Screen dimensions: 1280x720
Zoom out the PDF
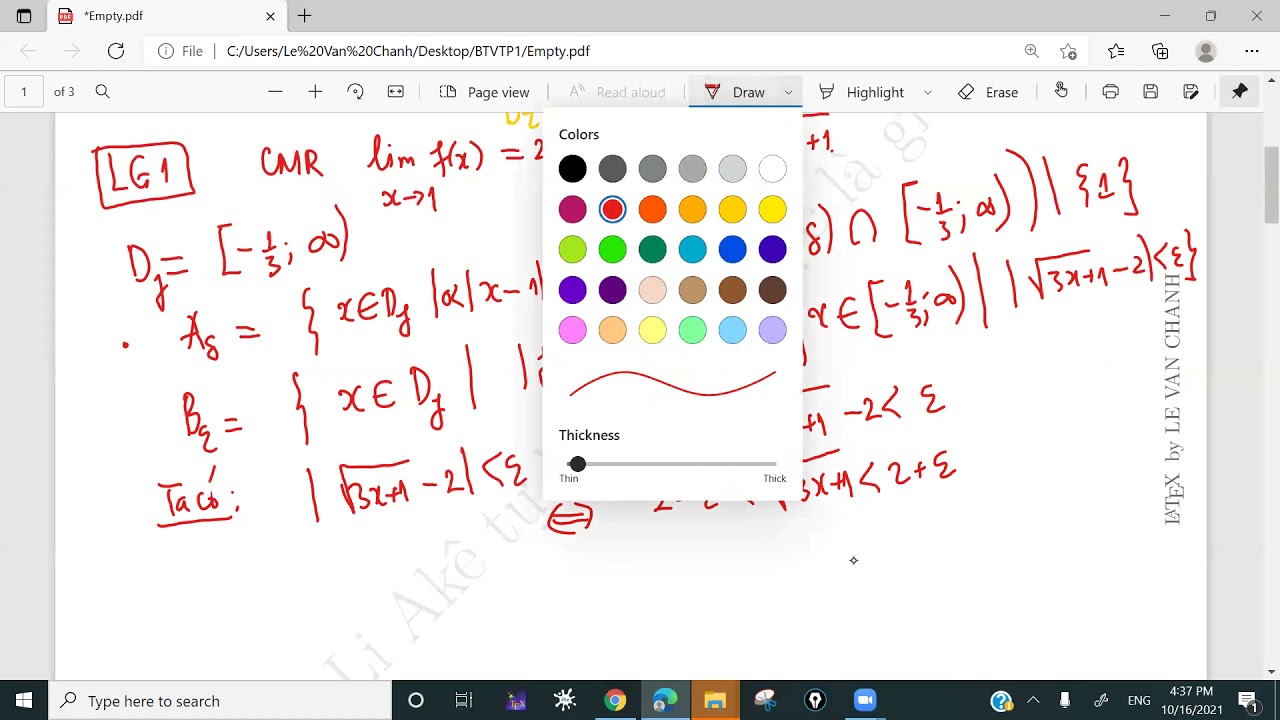point(275,92)
